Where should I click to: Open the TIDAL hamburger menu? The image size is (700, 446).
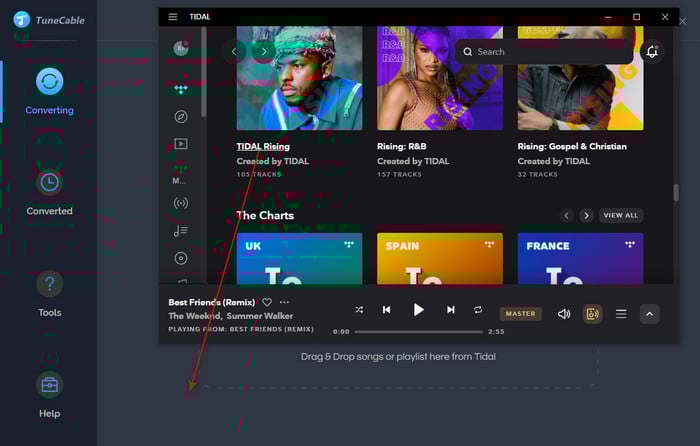(x=173, y=17)
